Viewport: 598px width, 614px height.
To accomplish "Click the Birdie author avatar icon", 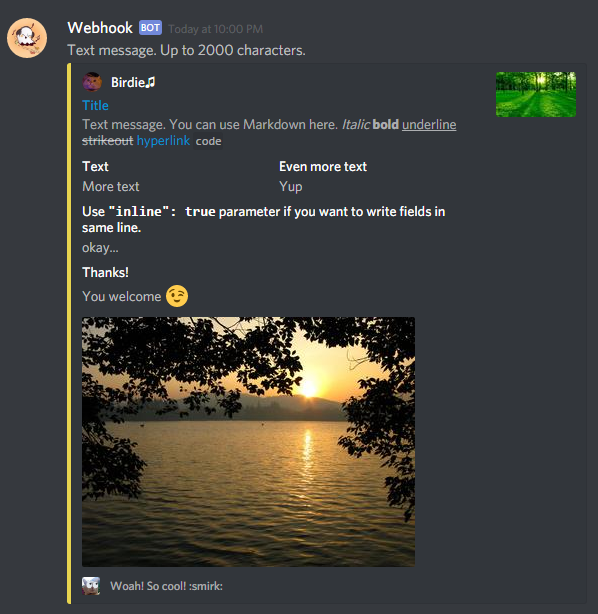I will tap(92, 82).
